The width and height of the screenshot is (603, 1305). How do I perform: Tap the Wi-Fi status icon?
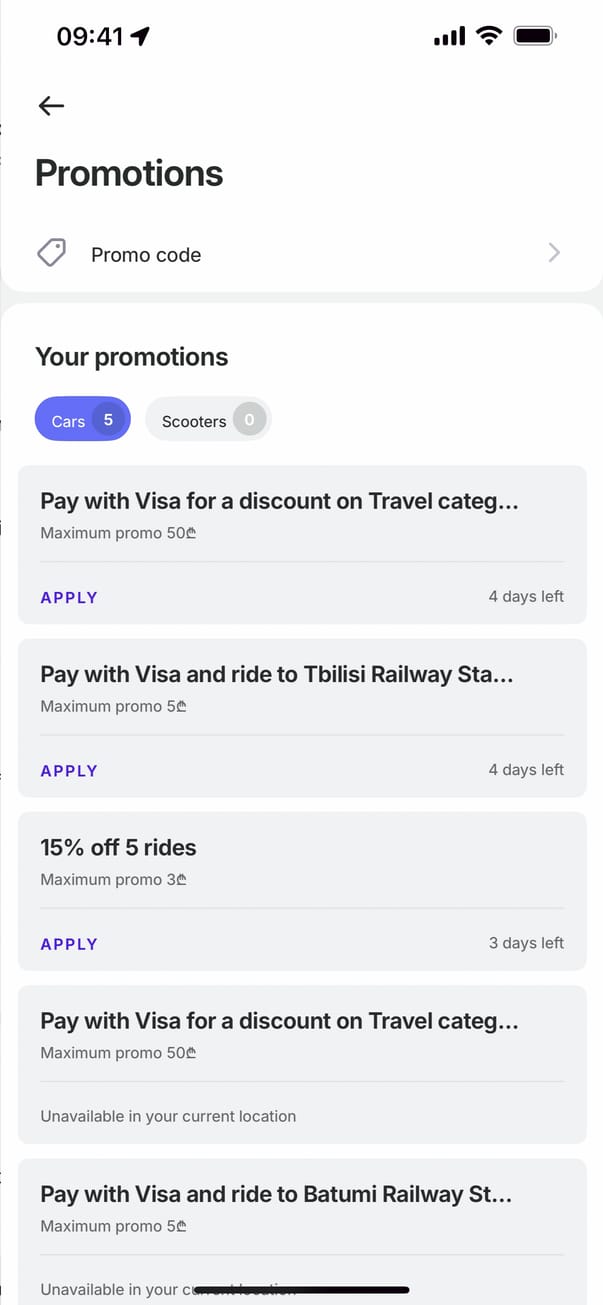coord(489,37)
